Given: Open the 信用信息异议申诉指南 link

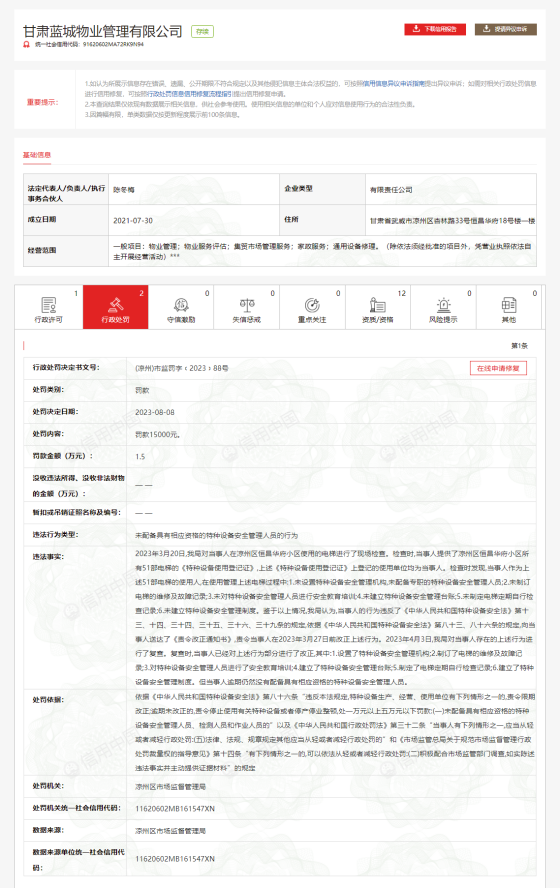Looking at the screenshot, I should pyautogui.click(x=393, y=83).
